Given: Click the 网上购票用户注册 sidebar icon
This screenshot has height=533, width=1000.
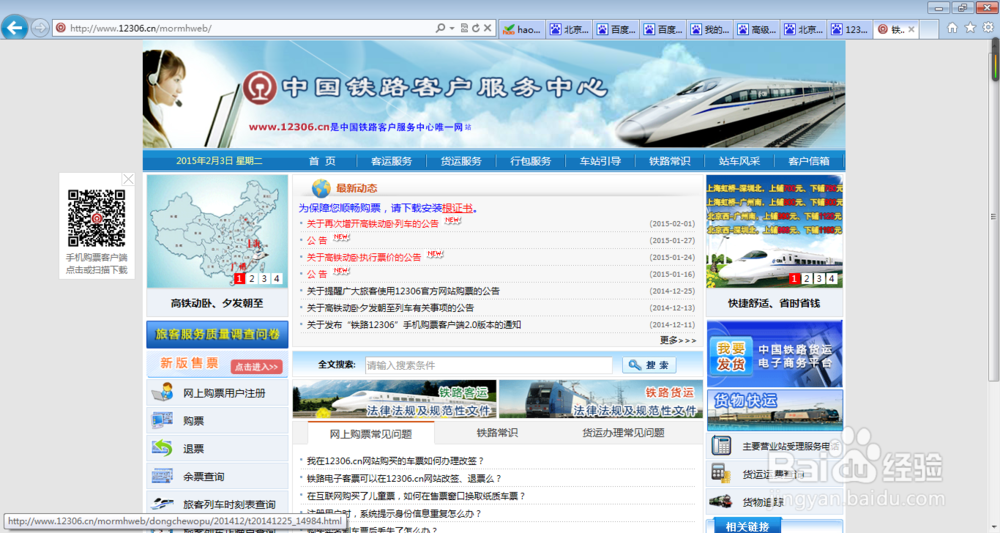Looking at the screenshot, I should coord(163,392).
